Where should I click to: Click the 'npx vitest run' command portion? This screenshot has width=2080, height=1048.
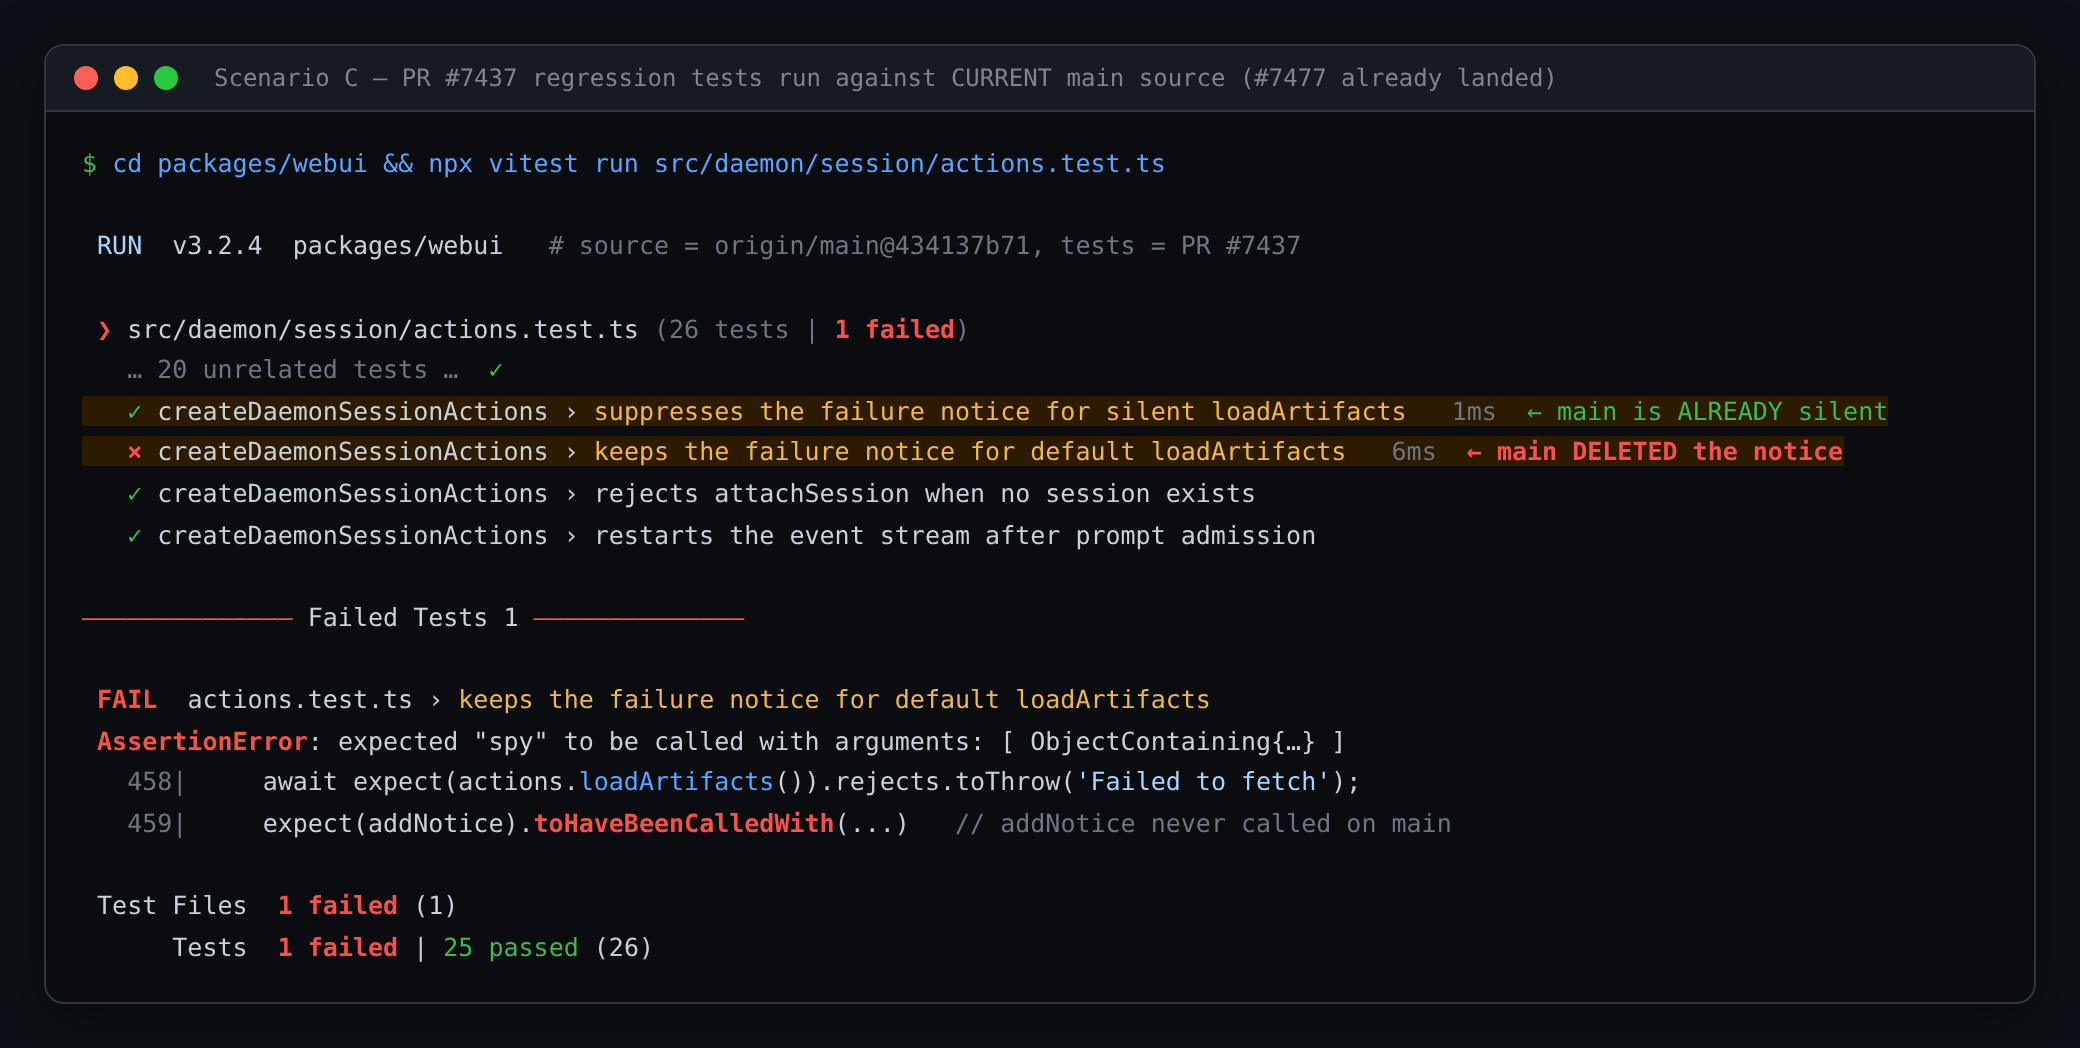tap(534, 164)
